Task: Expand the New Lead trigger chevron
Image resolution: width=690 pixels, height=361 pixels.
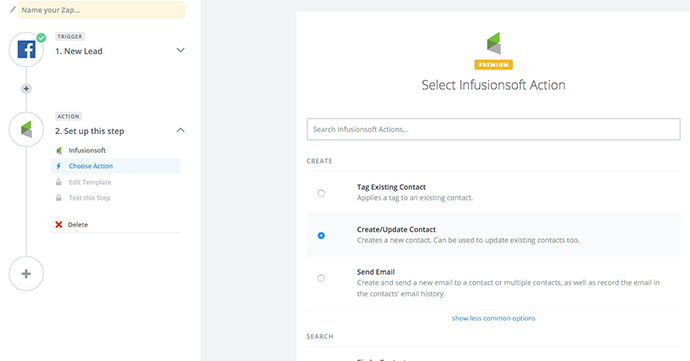Action: 180,50
